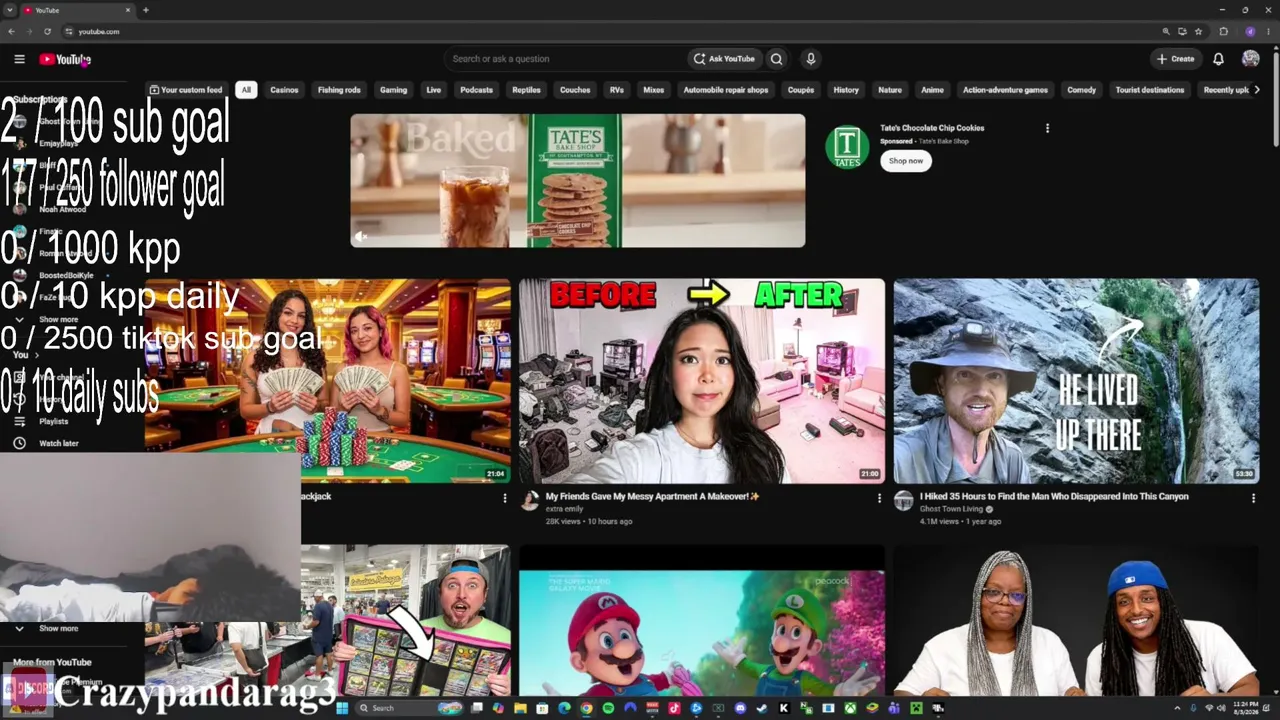
Task: Start voice search with the microphone
Action: coord(811,59)
